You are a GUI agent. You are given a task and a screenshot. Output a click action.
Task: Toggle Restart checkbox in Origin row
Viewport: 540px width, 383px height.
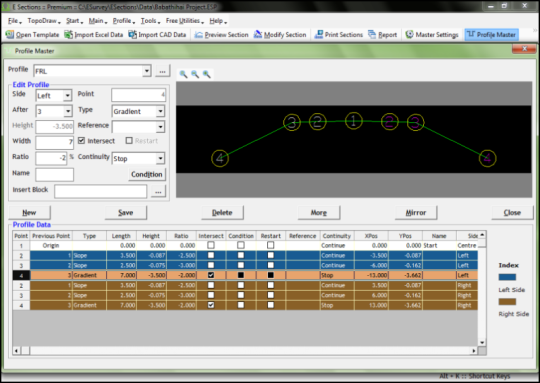pos(271,245)
